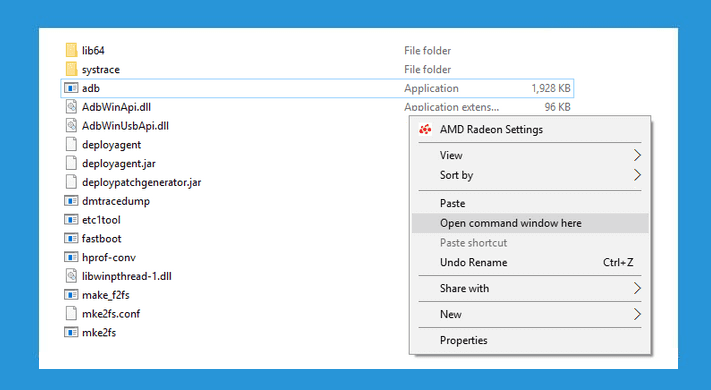
Task: Click the greyed Paste shortcut entry
Action: click(530, 243)
